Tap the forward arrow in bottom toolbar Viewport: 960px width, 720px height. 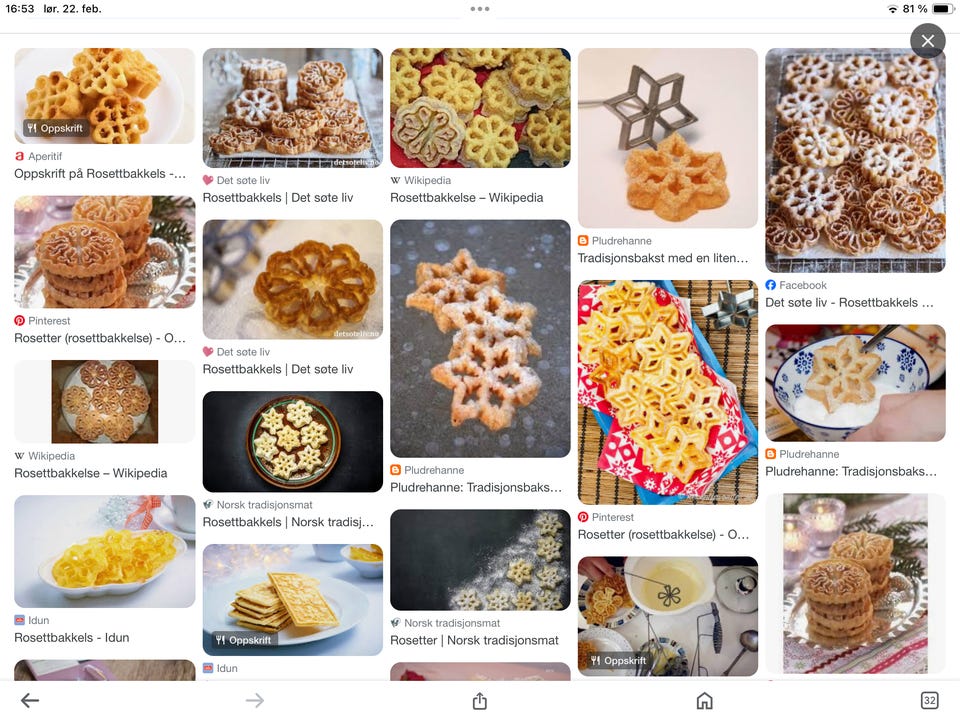255,700
